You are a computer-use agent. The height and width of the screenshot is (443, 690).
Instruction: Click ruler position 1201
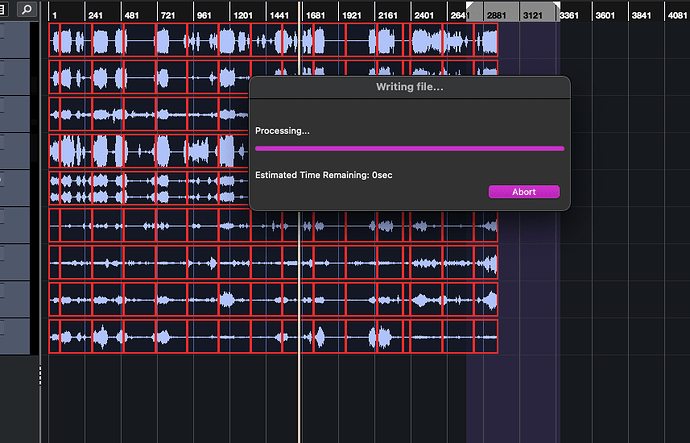243,15
